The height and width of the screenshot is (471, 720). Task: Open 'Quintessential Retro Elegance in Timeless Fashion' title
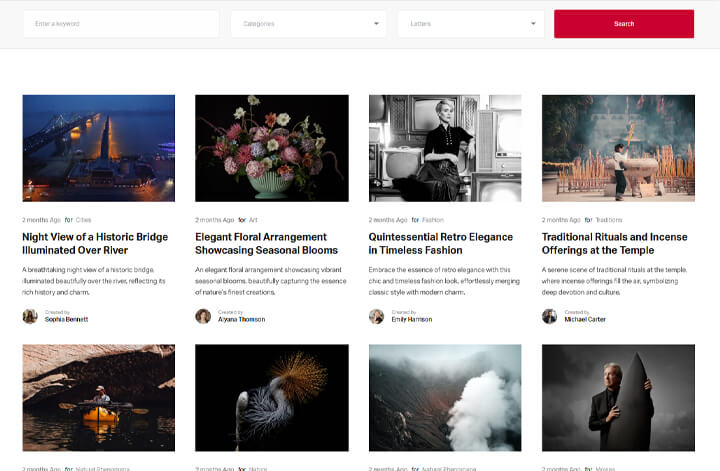point(441,243)
